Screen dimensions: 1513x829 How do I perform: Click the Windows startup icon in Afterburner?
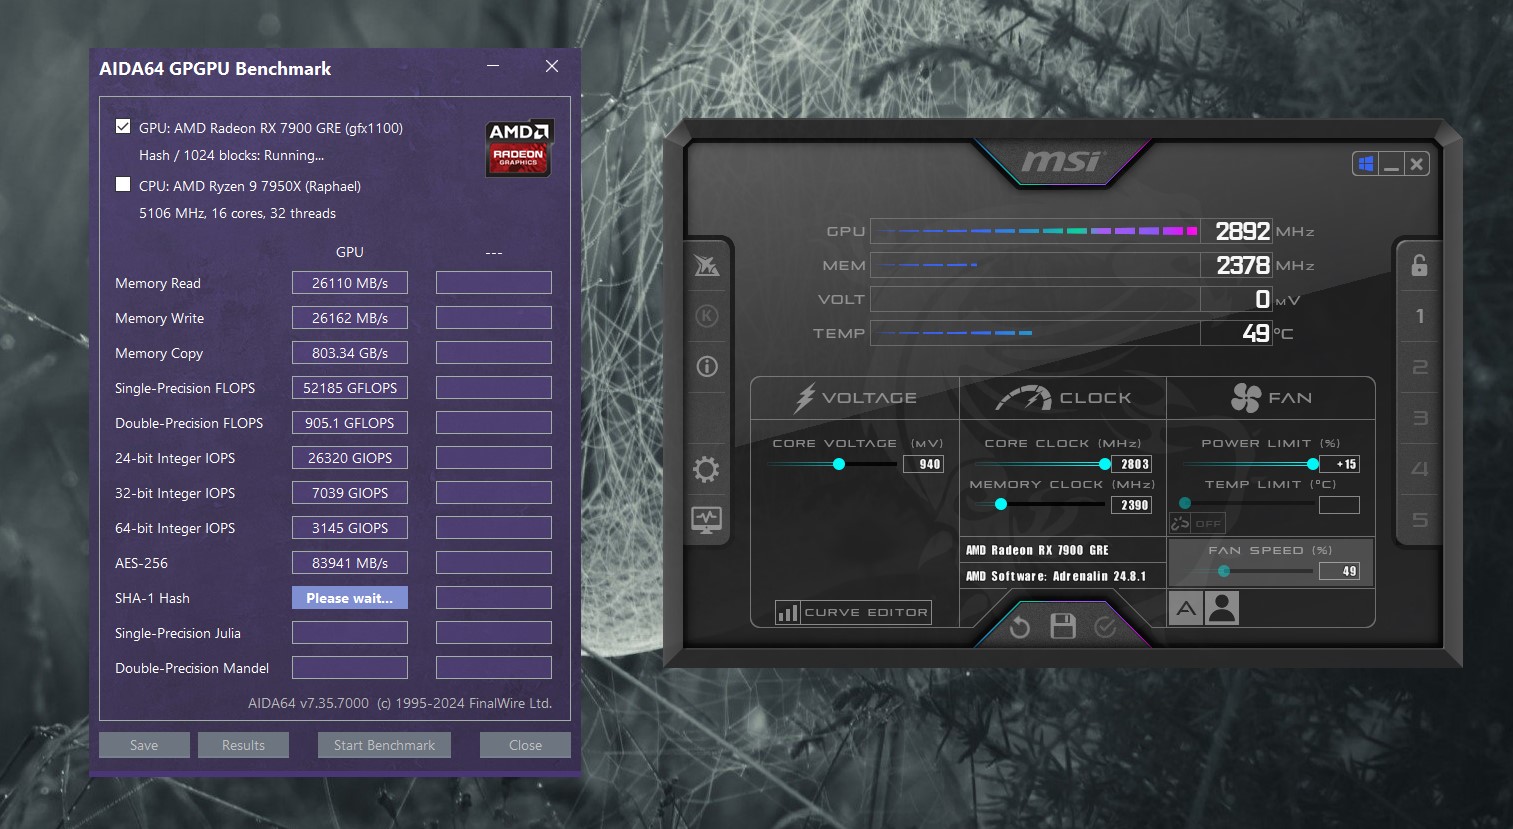tap(1365, 164)
